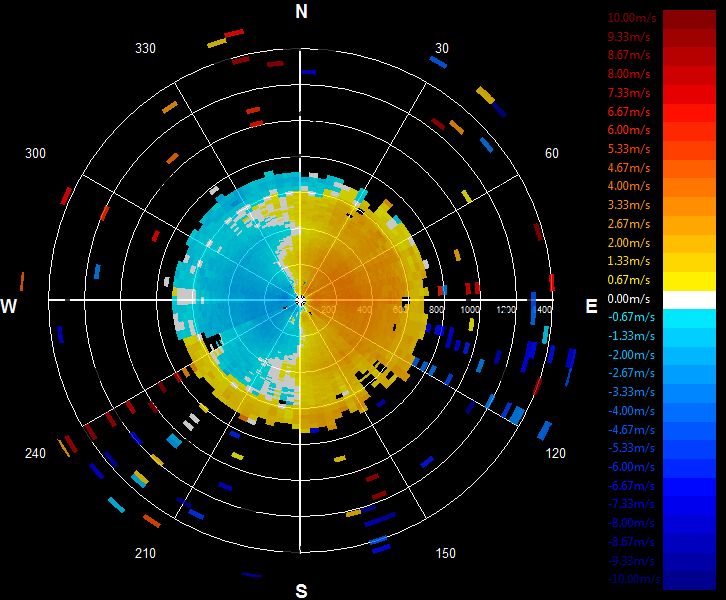Click the 800 range ring label

pos(436,309)
